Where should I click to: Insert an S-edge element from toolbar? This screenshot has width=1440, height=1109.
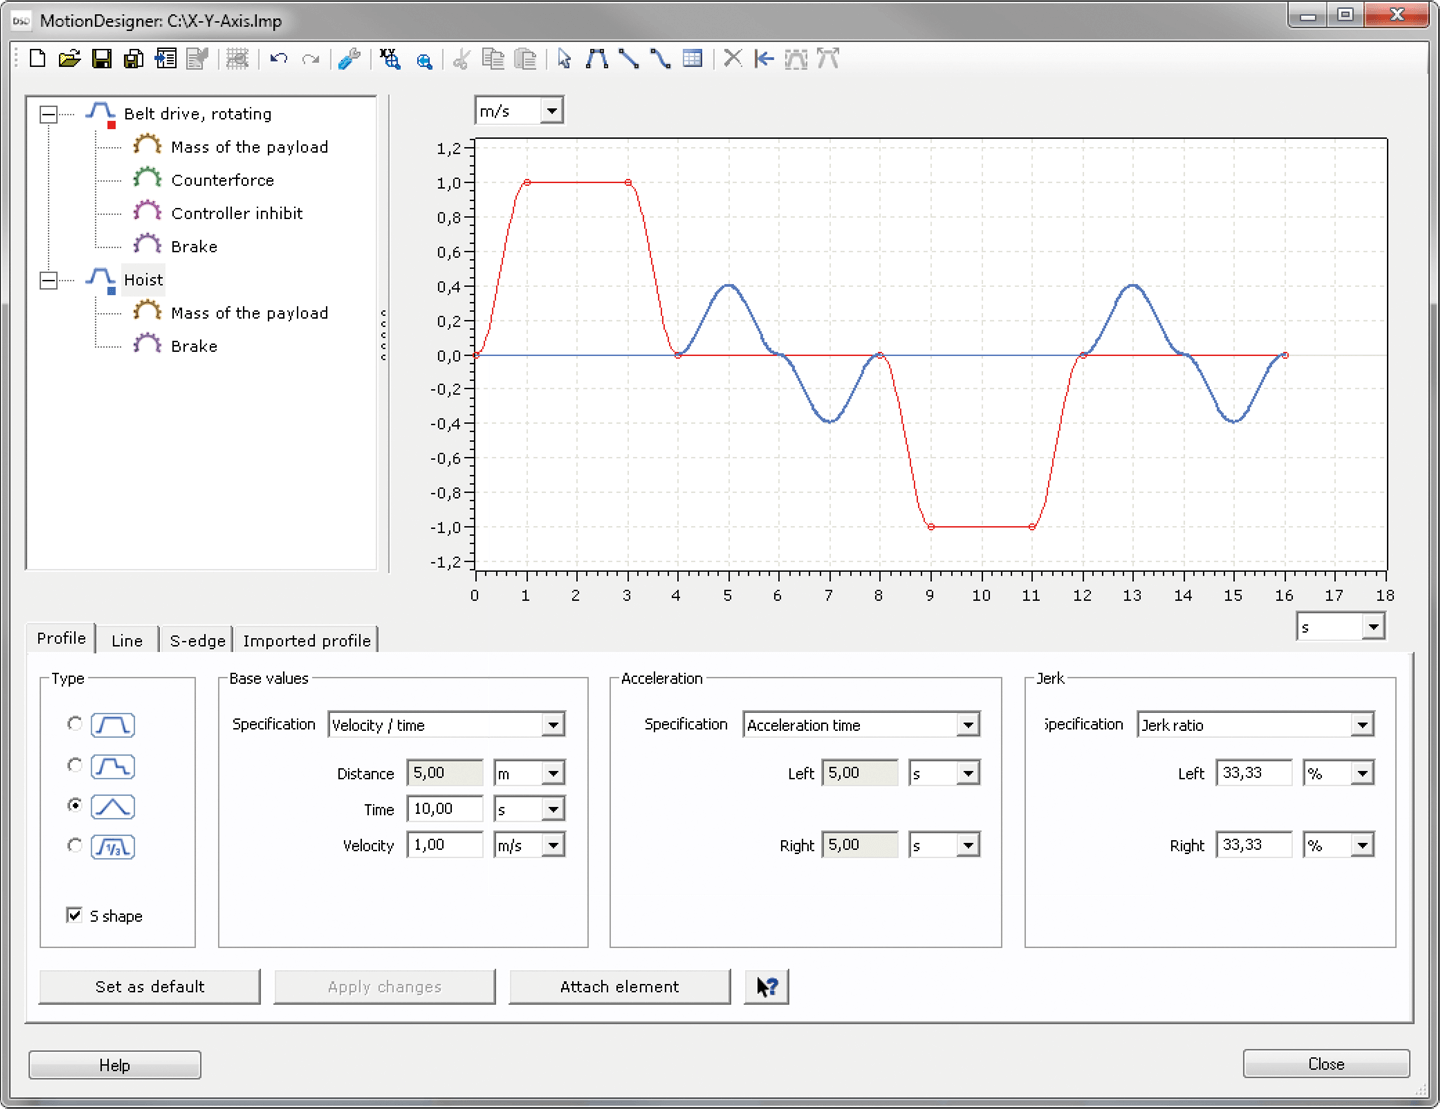point(660,59)
